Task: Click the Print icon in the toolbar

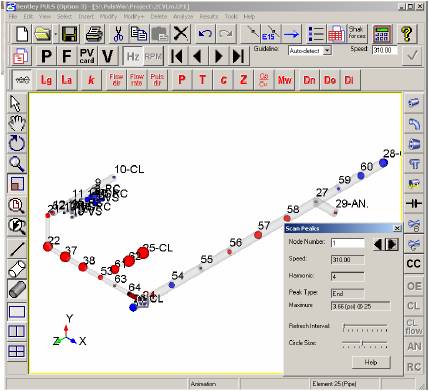Action: 94,34
